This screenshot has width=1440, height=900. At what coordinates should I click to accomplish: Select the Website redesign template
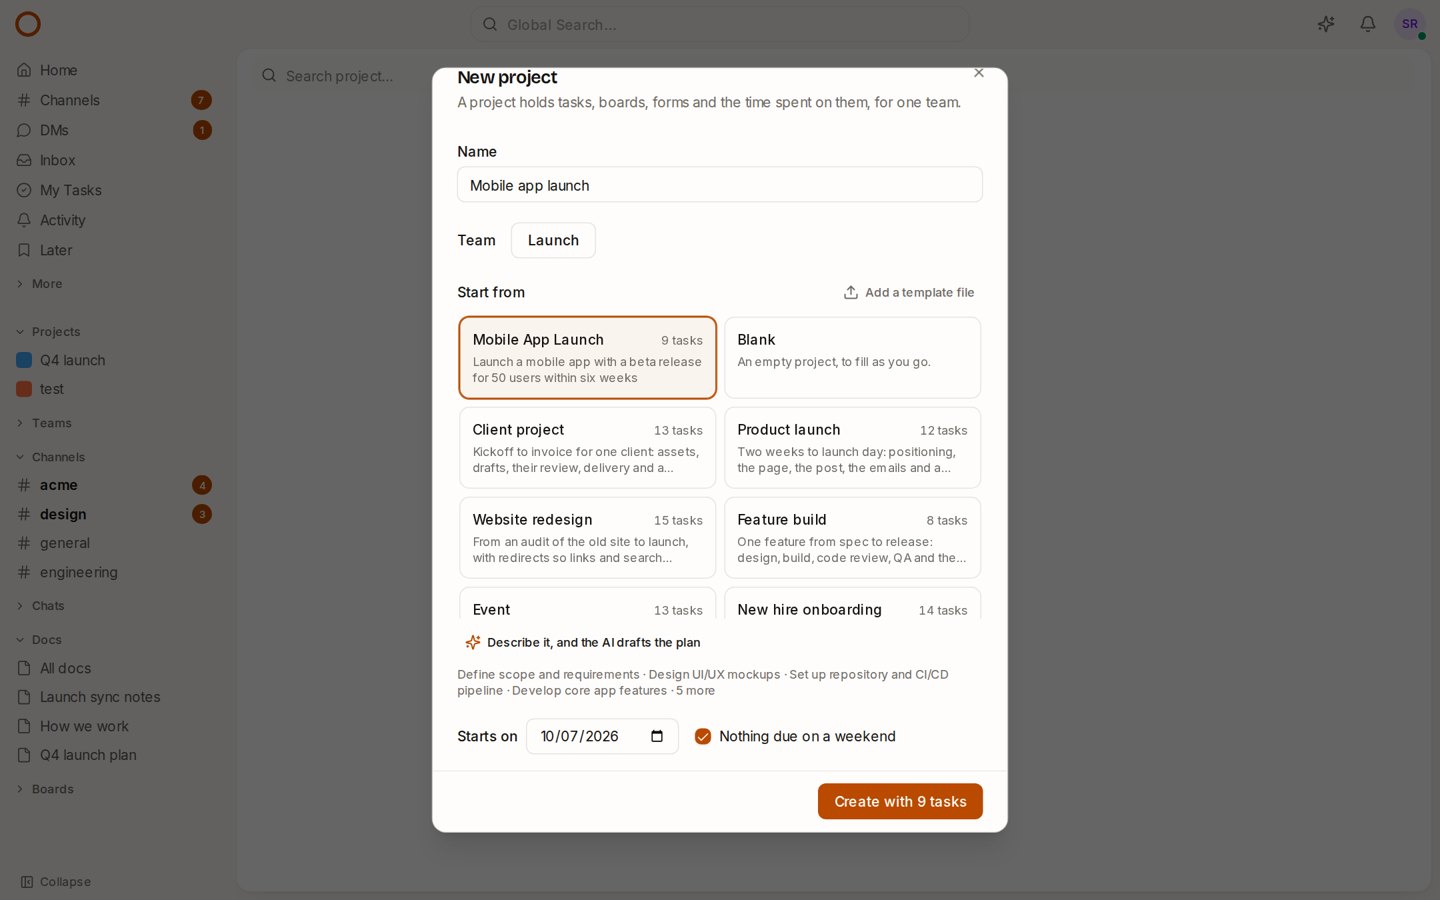point(588,538)
